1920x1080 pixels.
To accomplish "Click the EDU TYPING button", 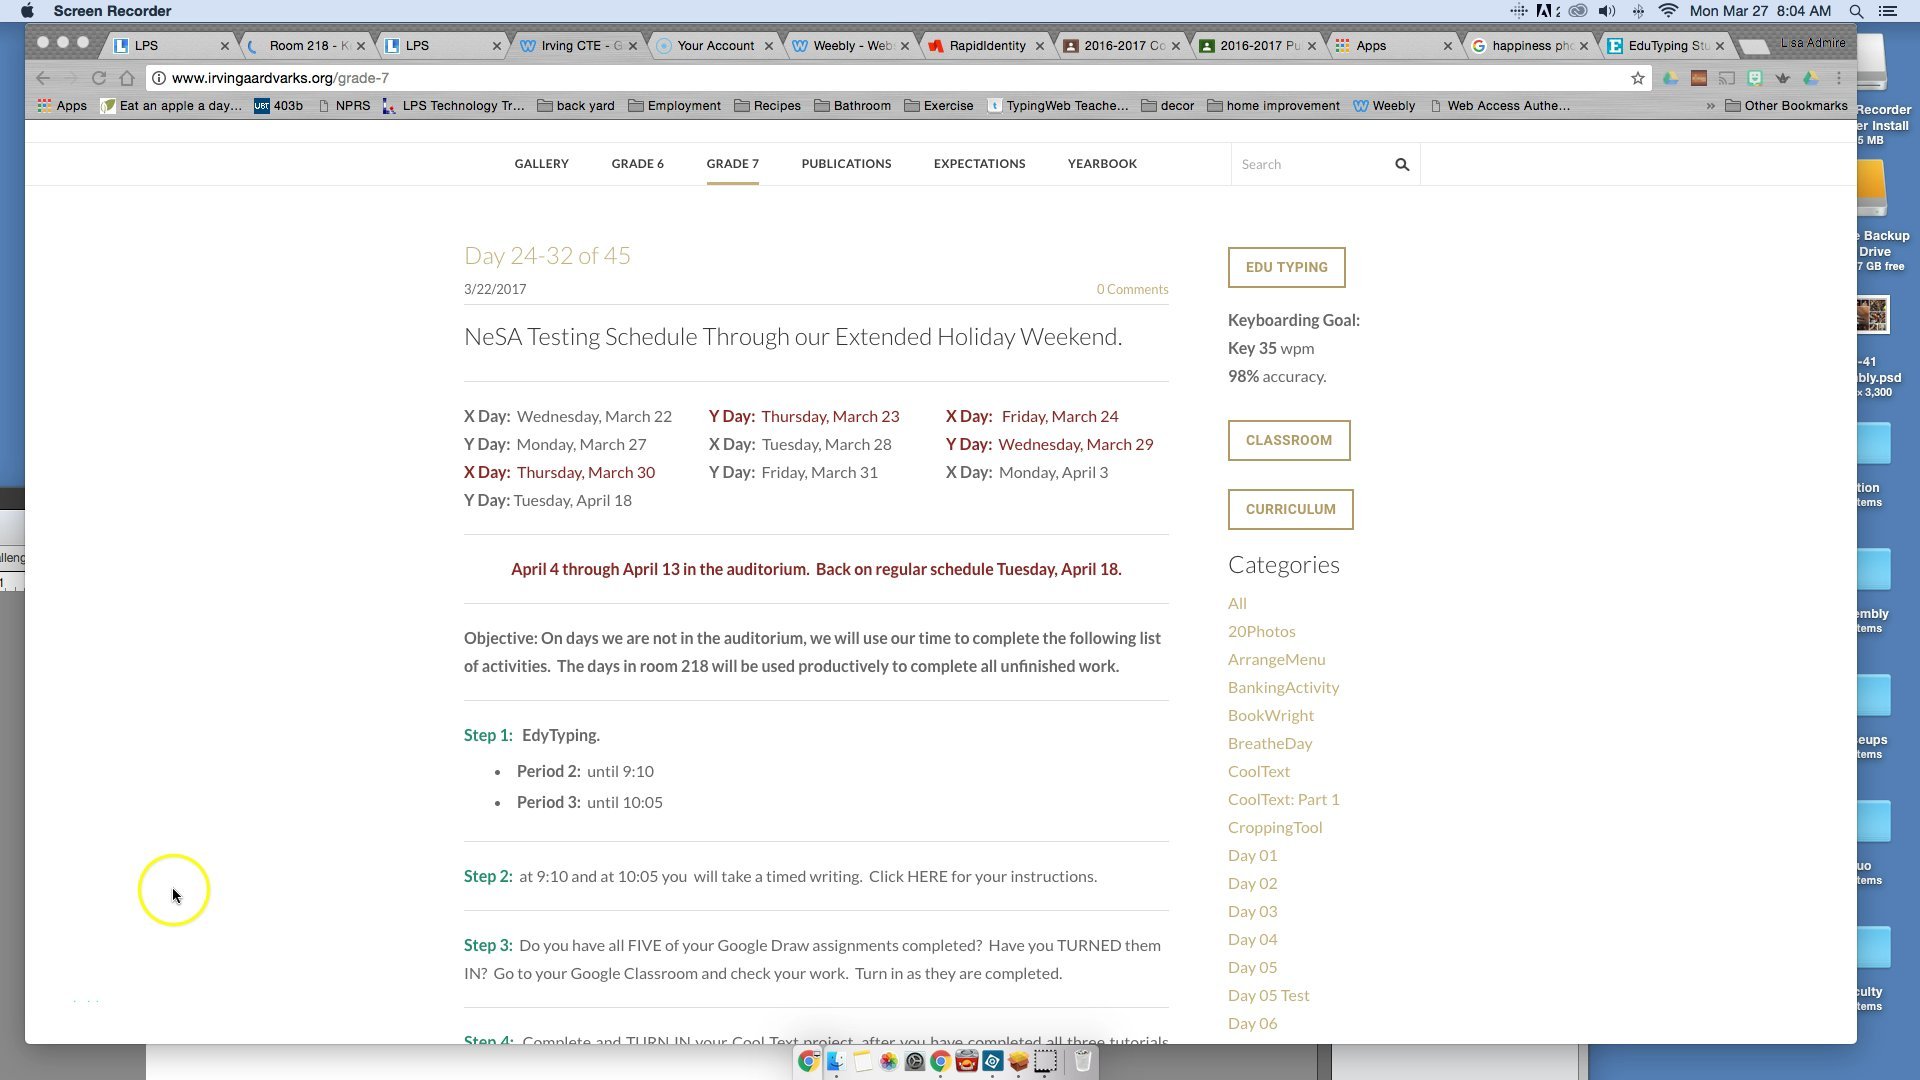I will [x=1286, y=268].
